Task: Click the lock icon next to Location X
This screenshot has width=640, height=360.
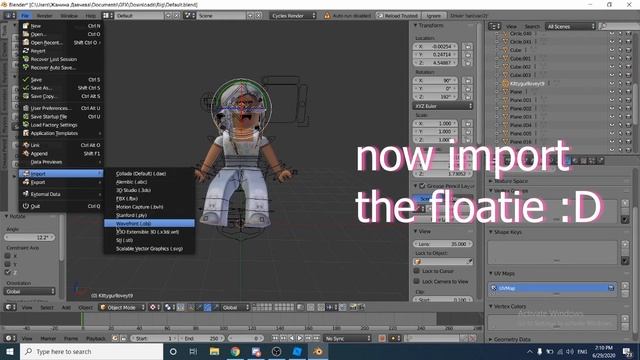Action: coord(467,47)
